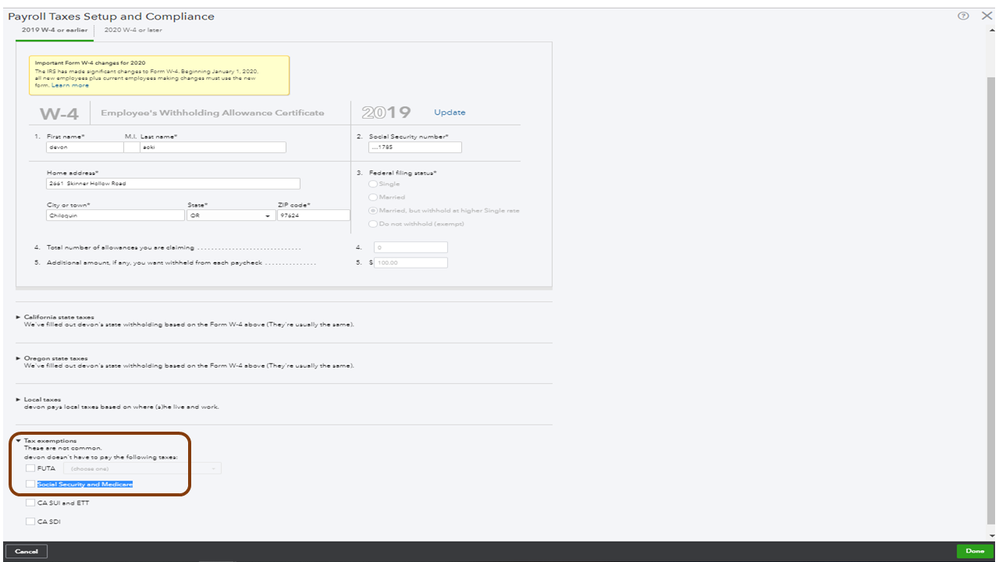Click the ZIP code field
Screen dimensions: 999x562
(313, 215)
